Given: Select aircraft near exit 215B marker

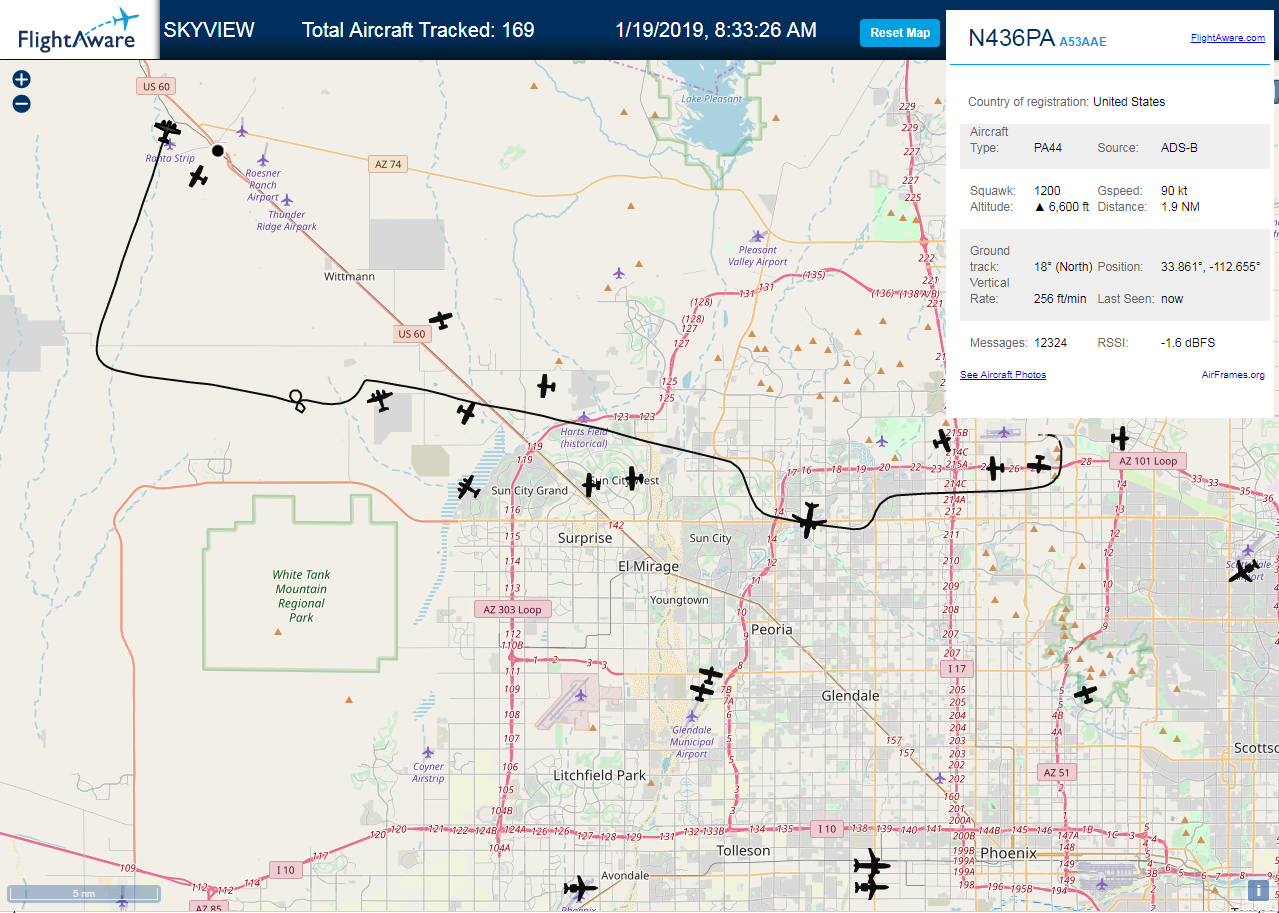Looking at the screenshot, I should (x=942, y=440).
